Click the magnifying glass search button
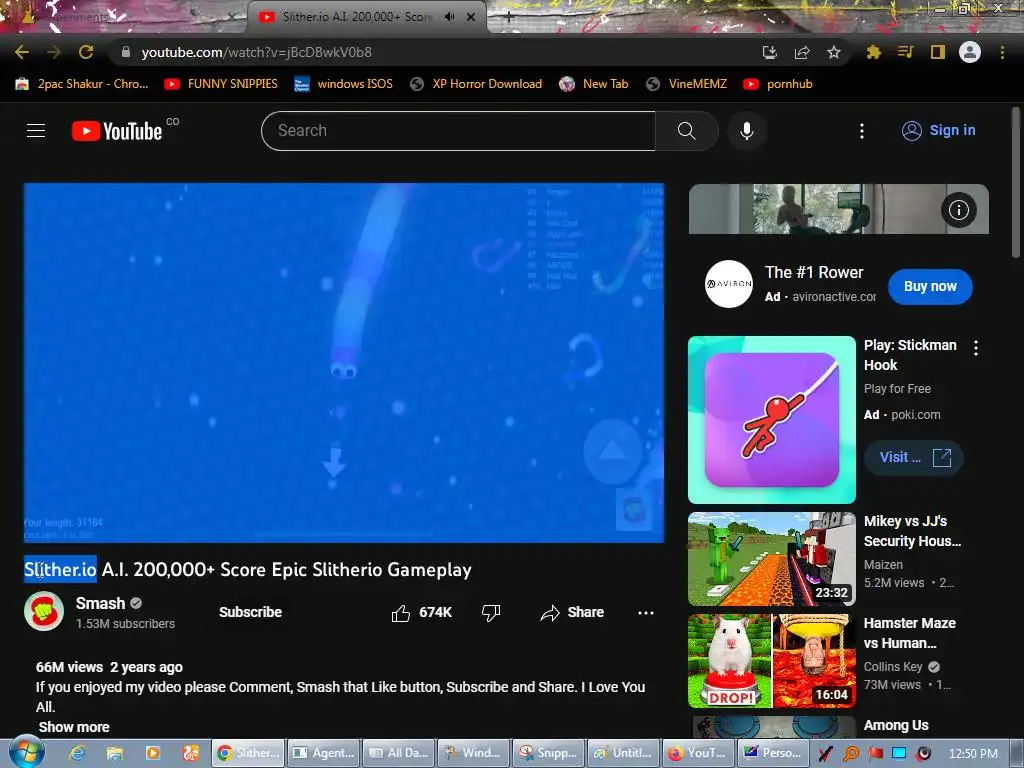Image resolution: width=1024 pixels, height=768 pixels. (686, 131)
